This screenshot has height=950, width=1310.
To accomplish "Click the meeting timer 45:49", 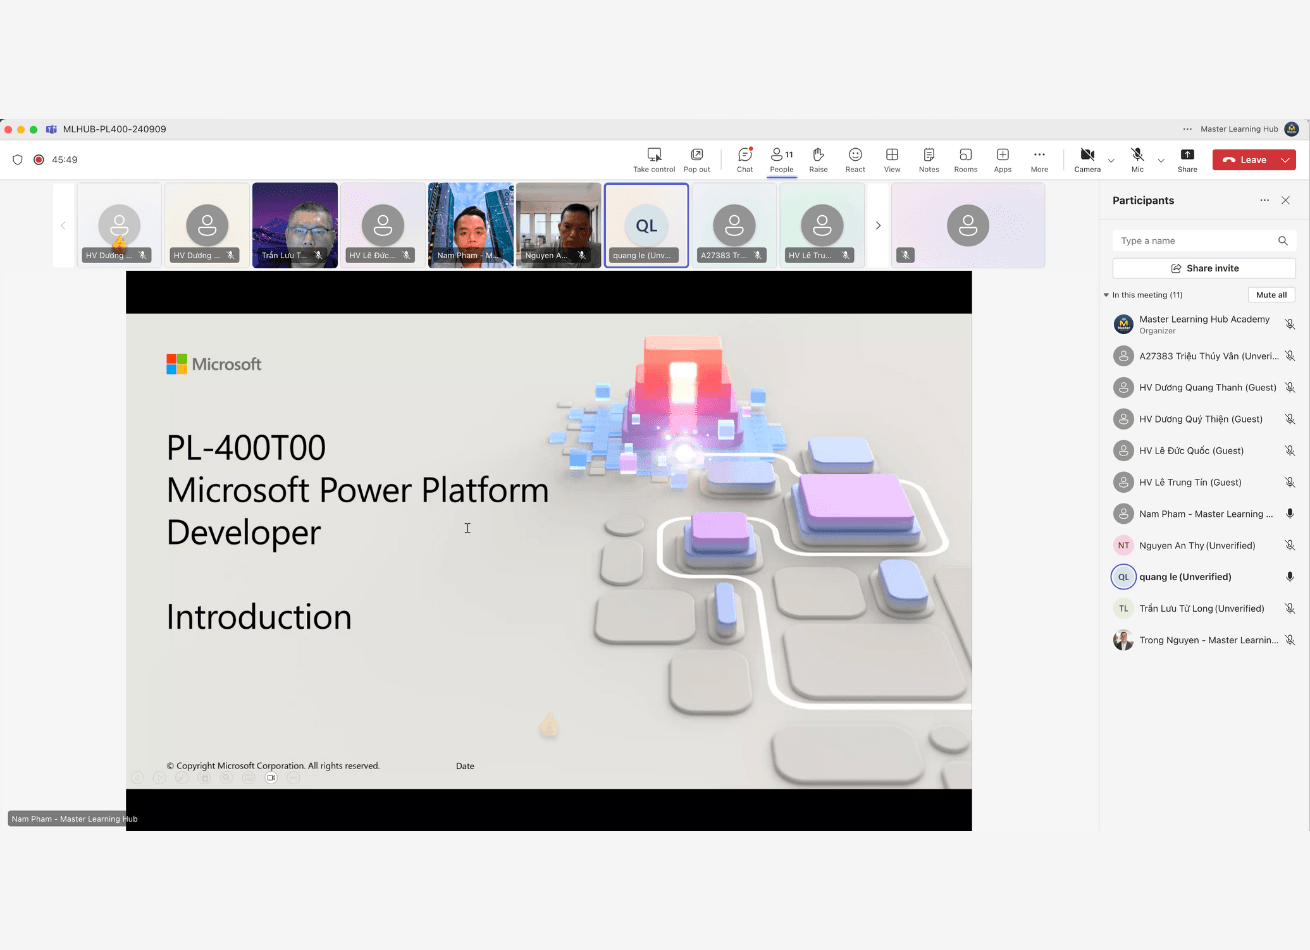I will tap(65, 160).
